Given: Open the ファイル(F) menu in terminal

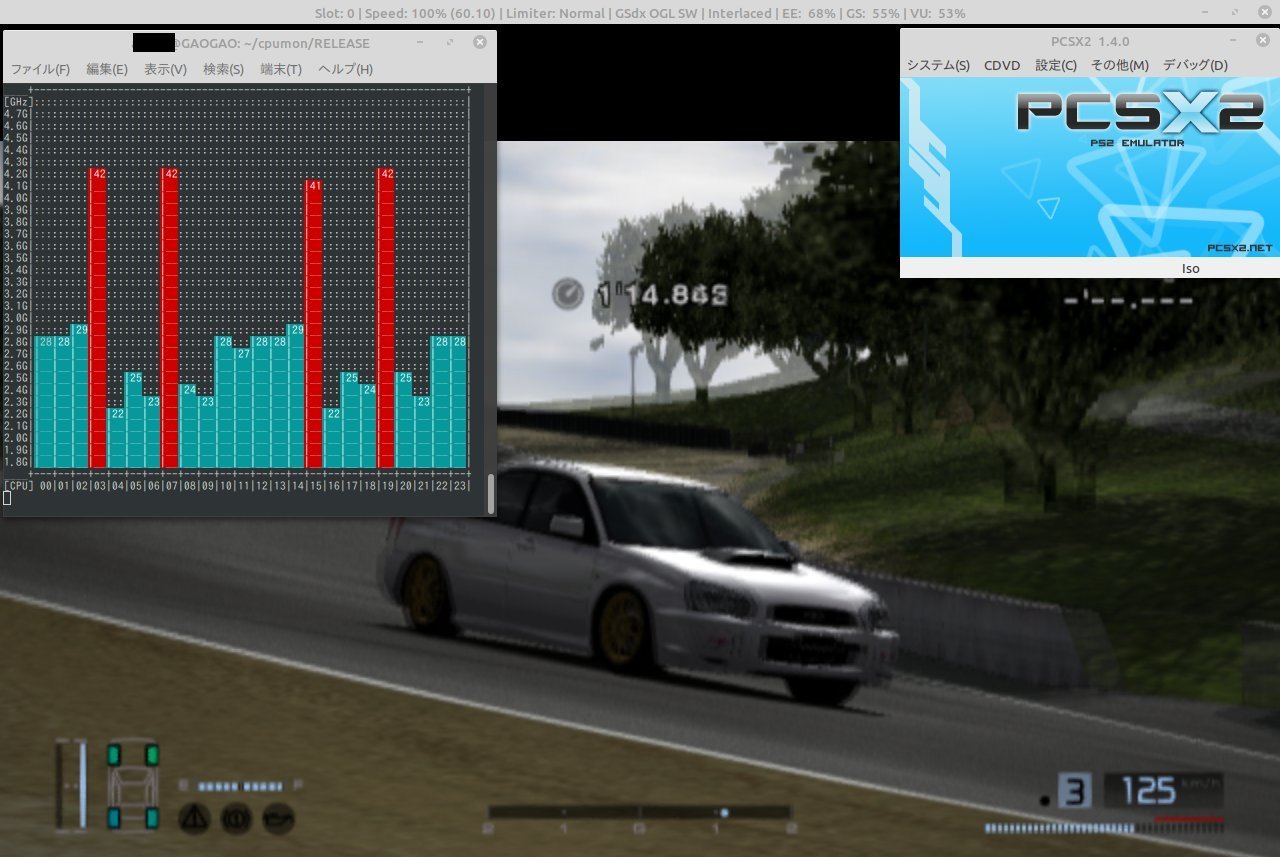Looking at the screenshot, I should click(x=40, y=69).
